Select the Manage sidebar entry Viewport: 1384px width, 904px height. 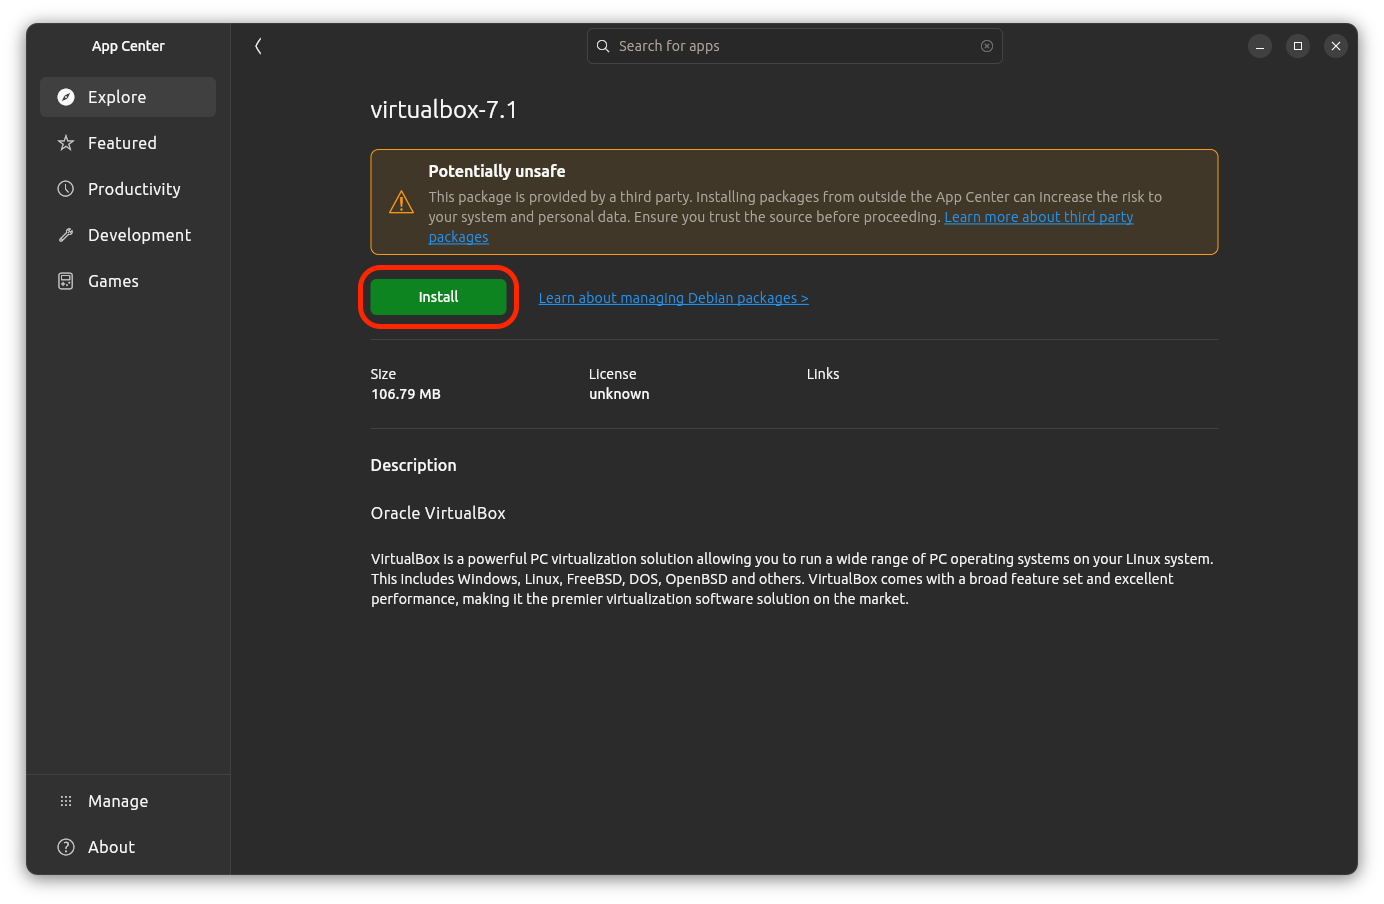(118, 800)
